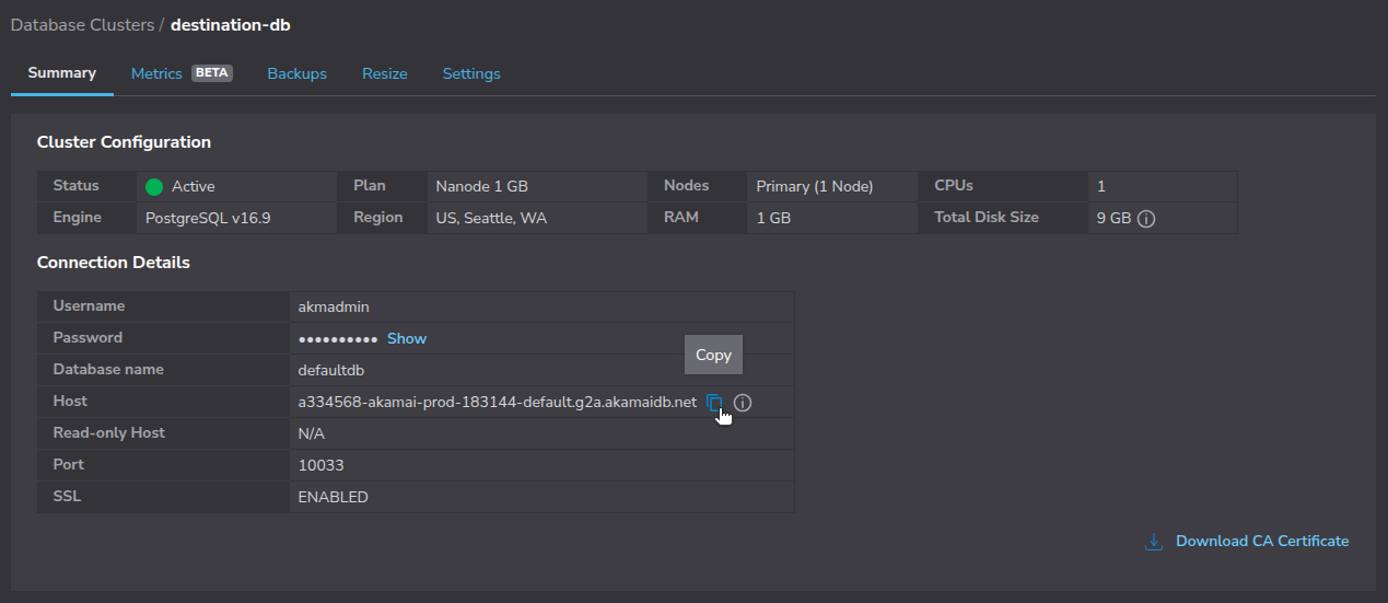
Task: Select the Summary tab
Action: (62, 72)
